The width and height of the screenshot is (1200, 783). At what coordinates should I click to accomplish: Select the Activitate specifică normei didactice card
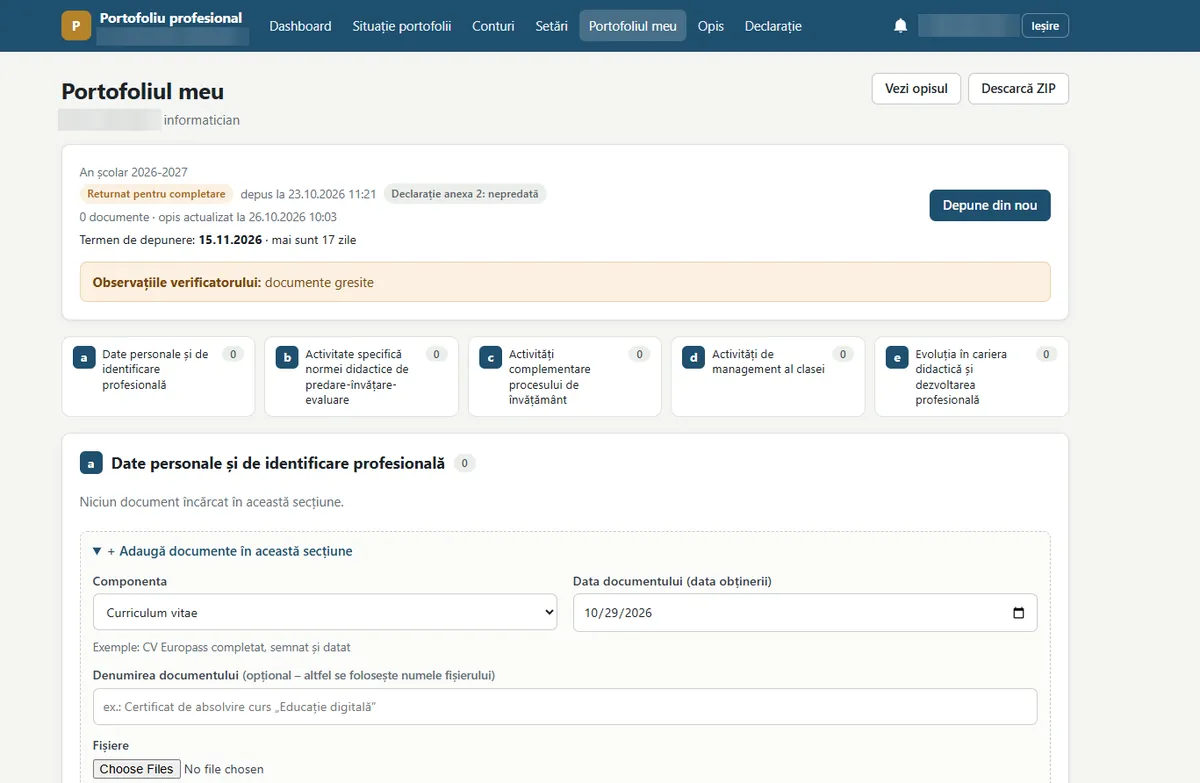(x=361, y=376)
